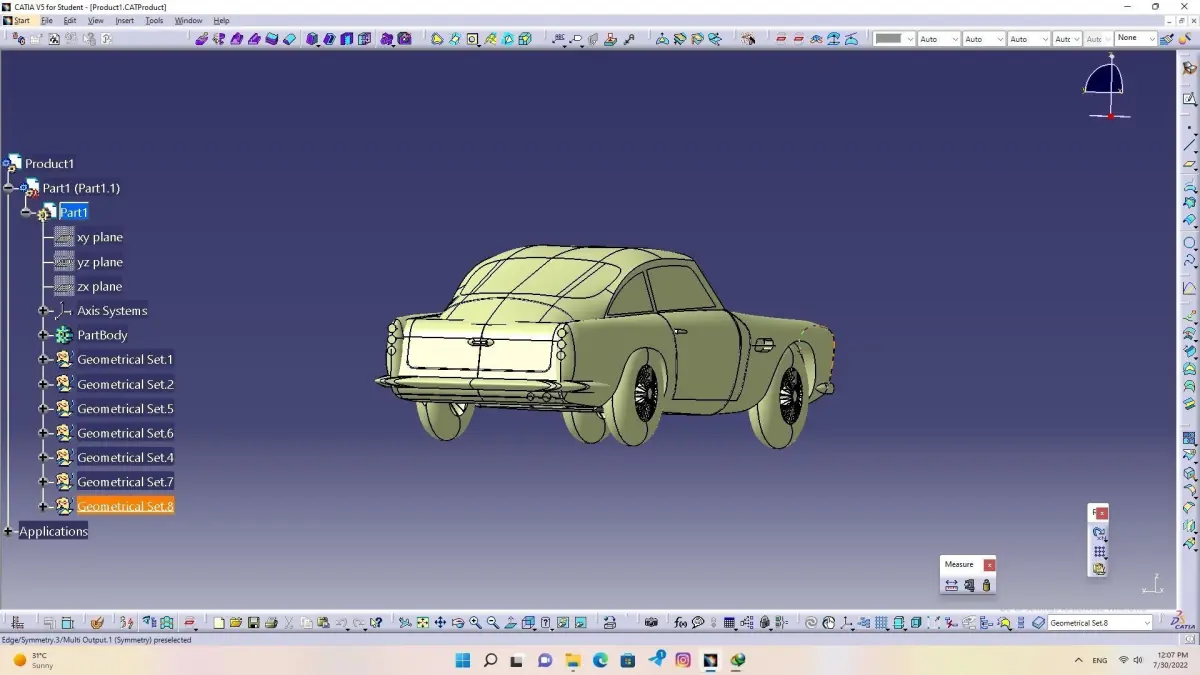
Task: Open the File menu
Action: click(x=46, y=20)
